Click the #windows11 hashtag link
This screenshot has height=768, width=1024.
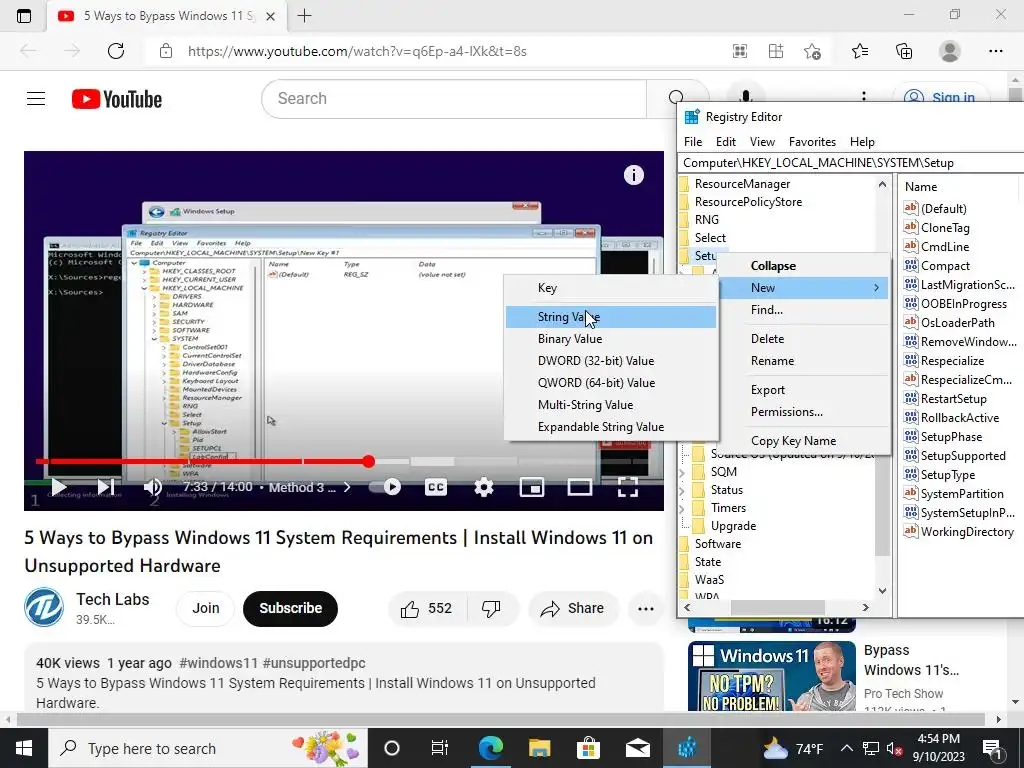coord(219,663)
